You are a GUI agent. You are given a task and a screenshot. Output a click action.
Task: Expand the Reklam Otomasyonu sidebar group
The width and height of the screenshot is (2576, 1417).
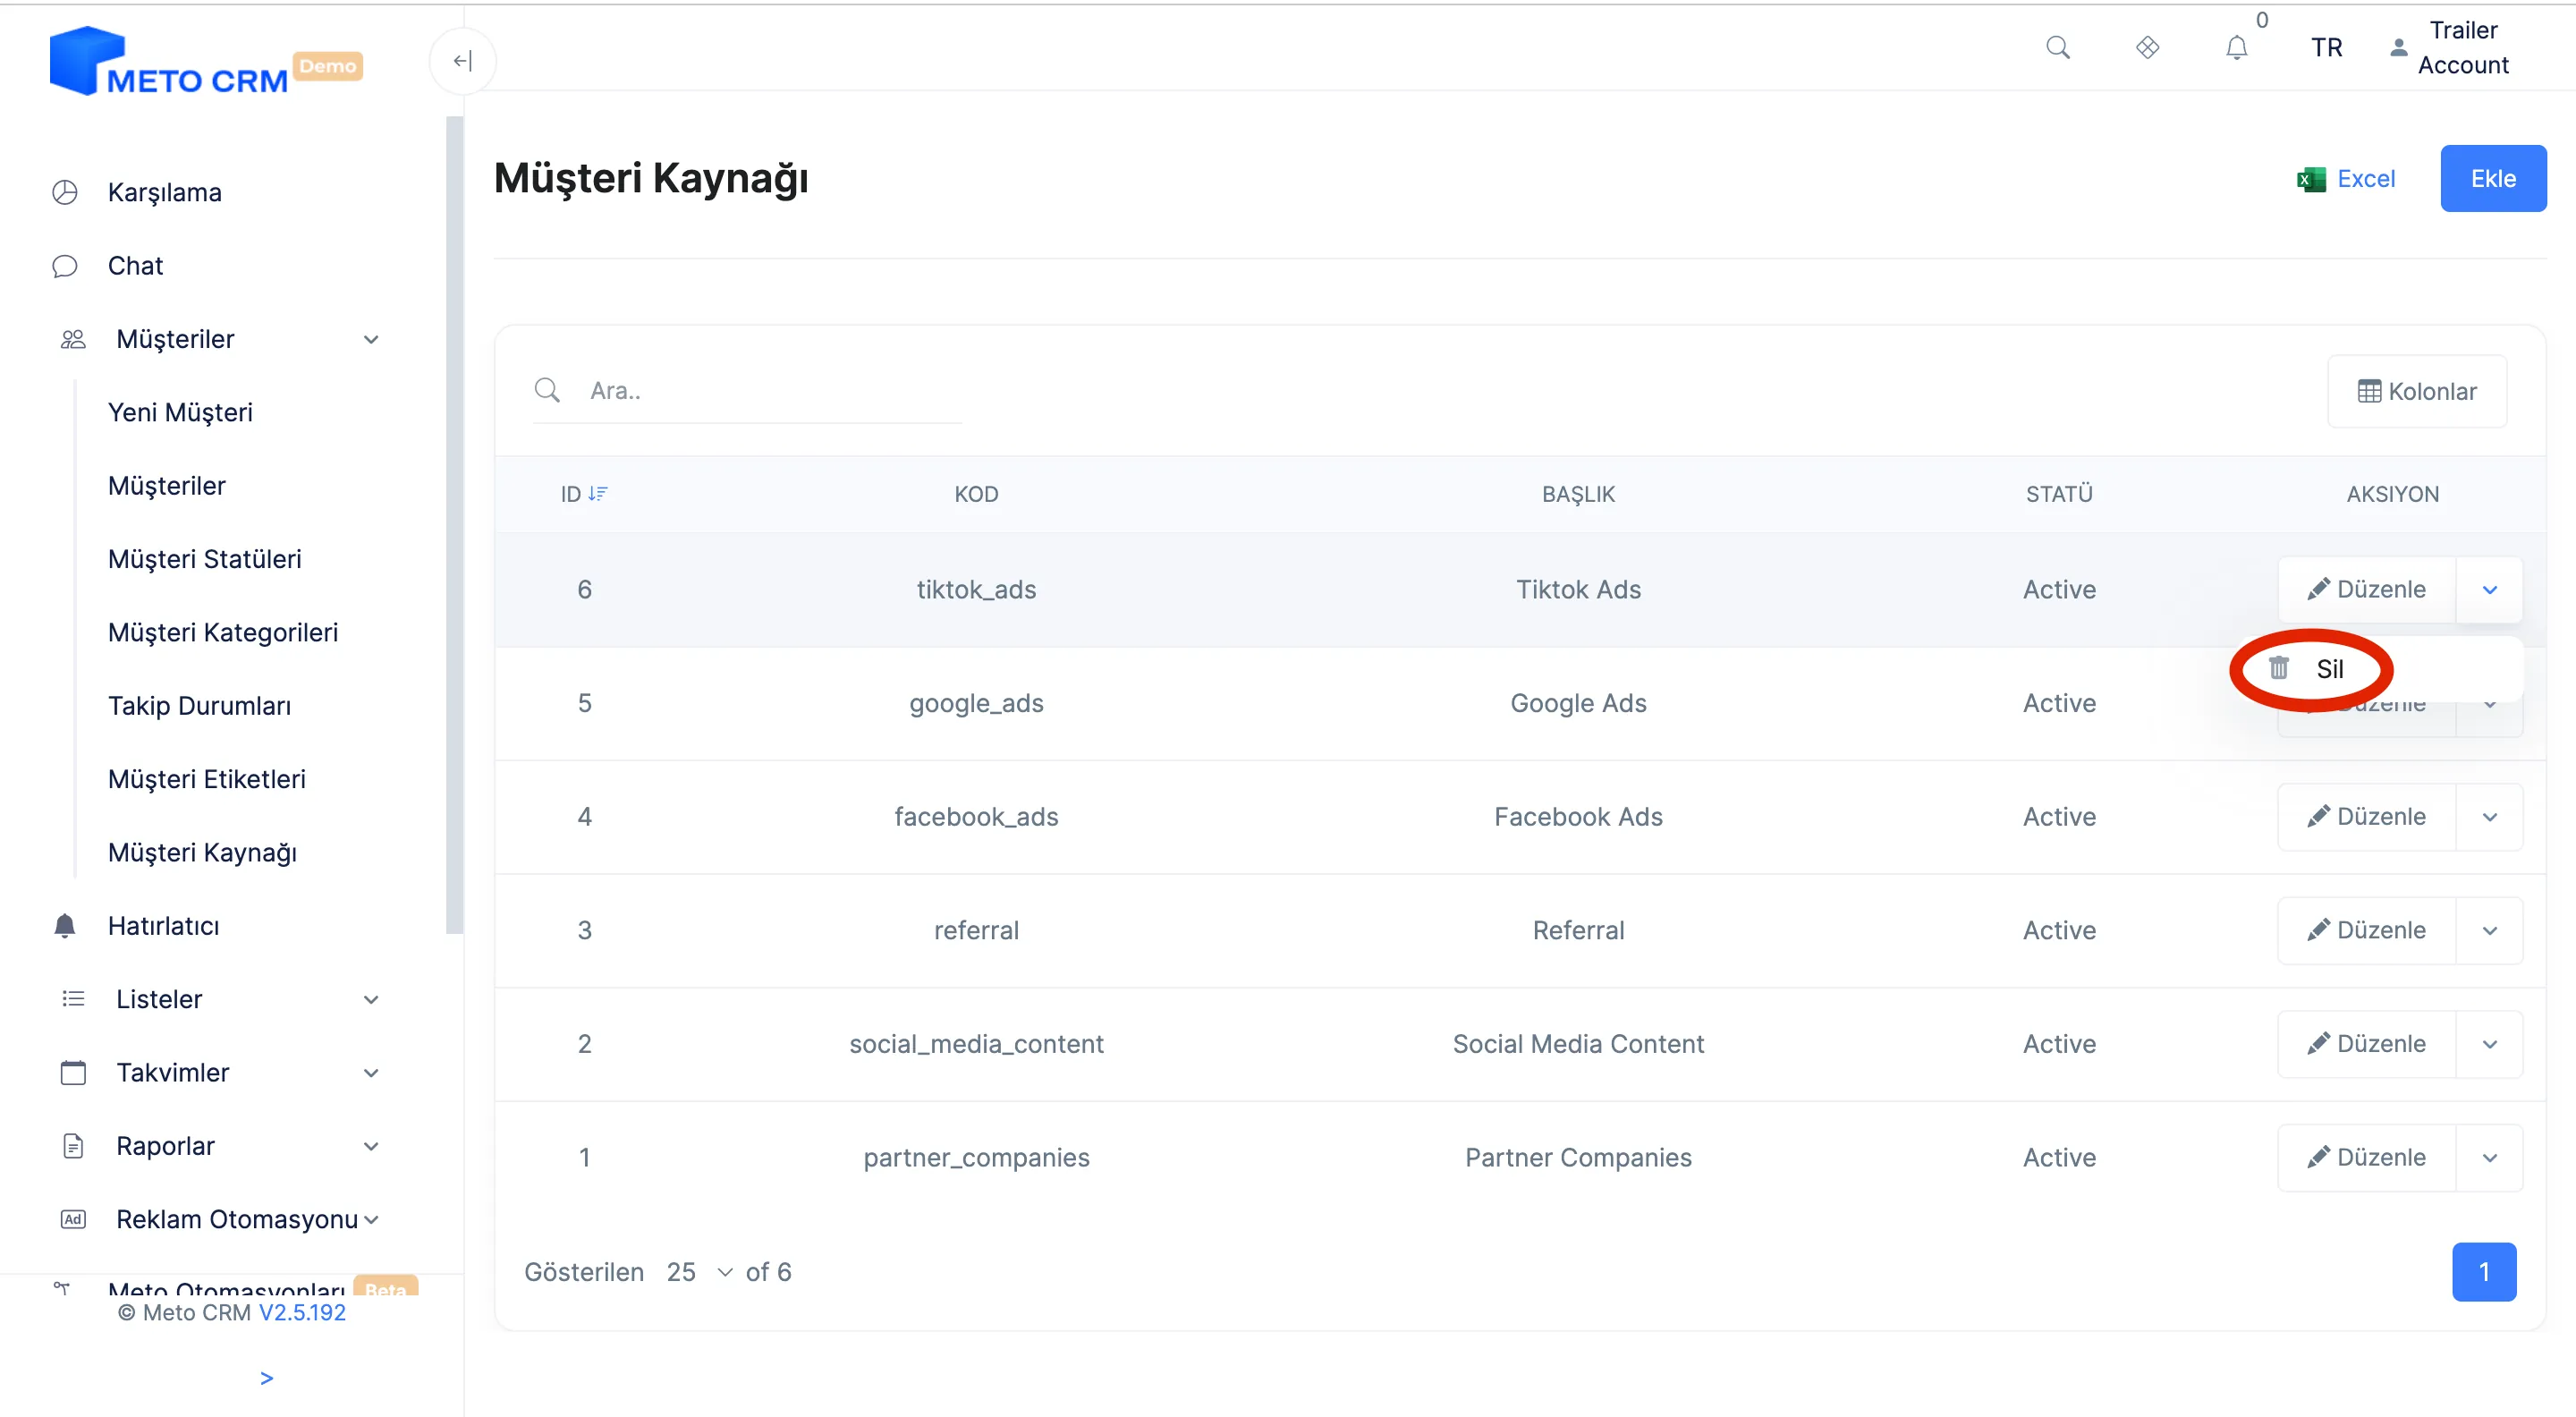click(x=220, y=1219)
